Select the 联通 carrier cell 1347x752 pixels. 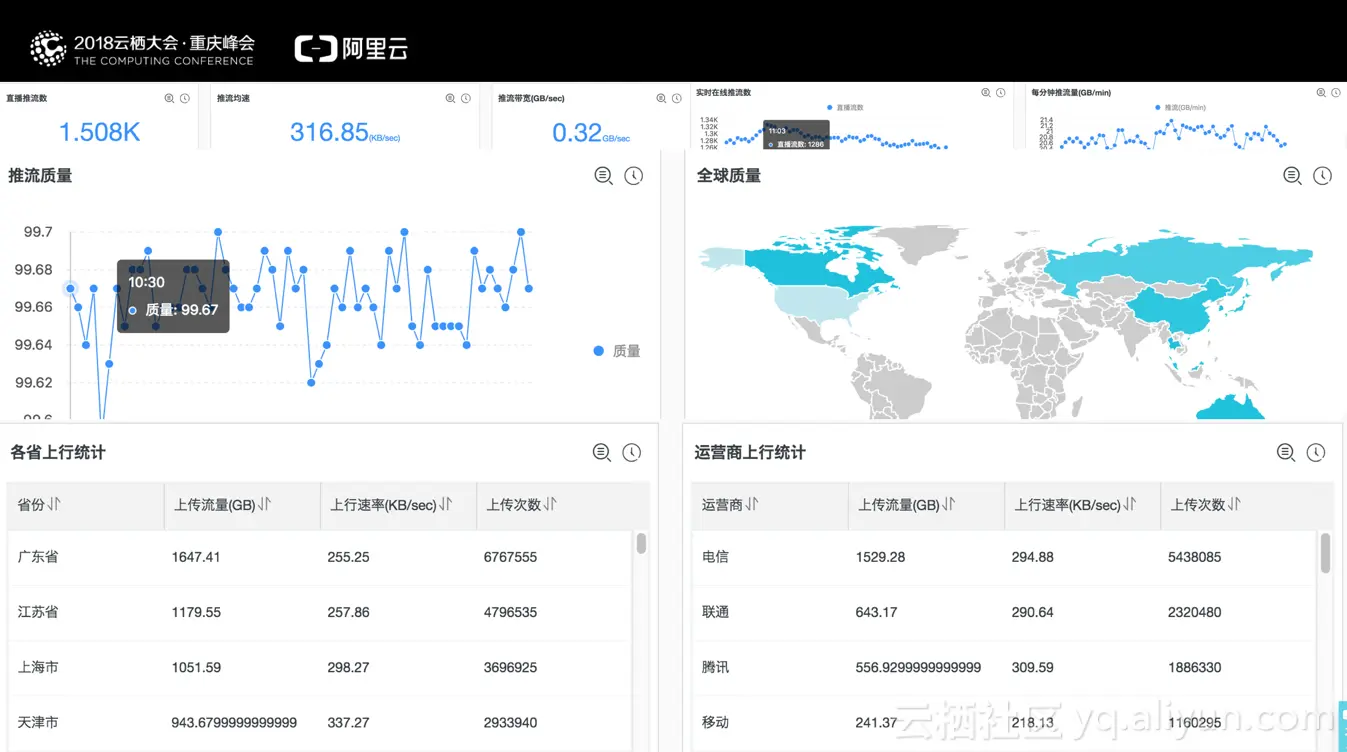[715, 612]
